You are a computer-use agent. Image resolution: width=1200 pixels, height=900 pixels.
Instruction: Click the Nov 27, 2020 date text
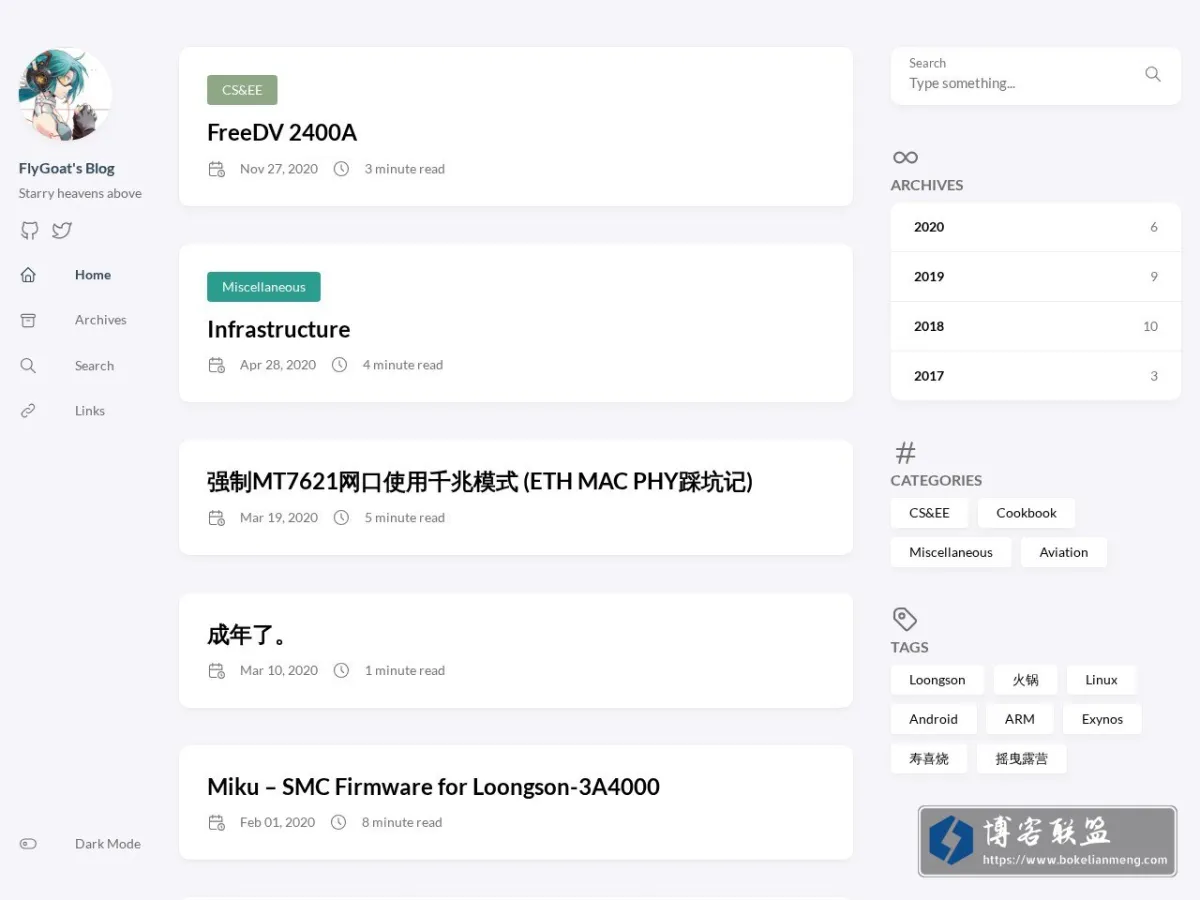coord(279,169)
